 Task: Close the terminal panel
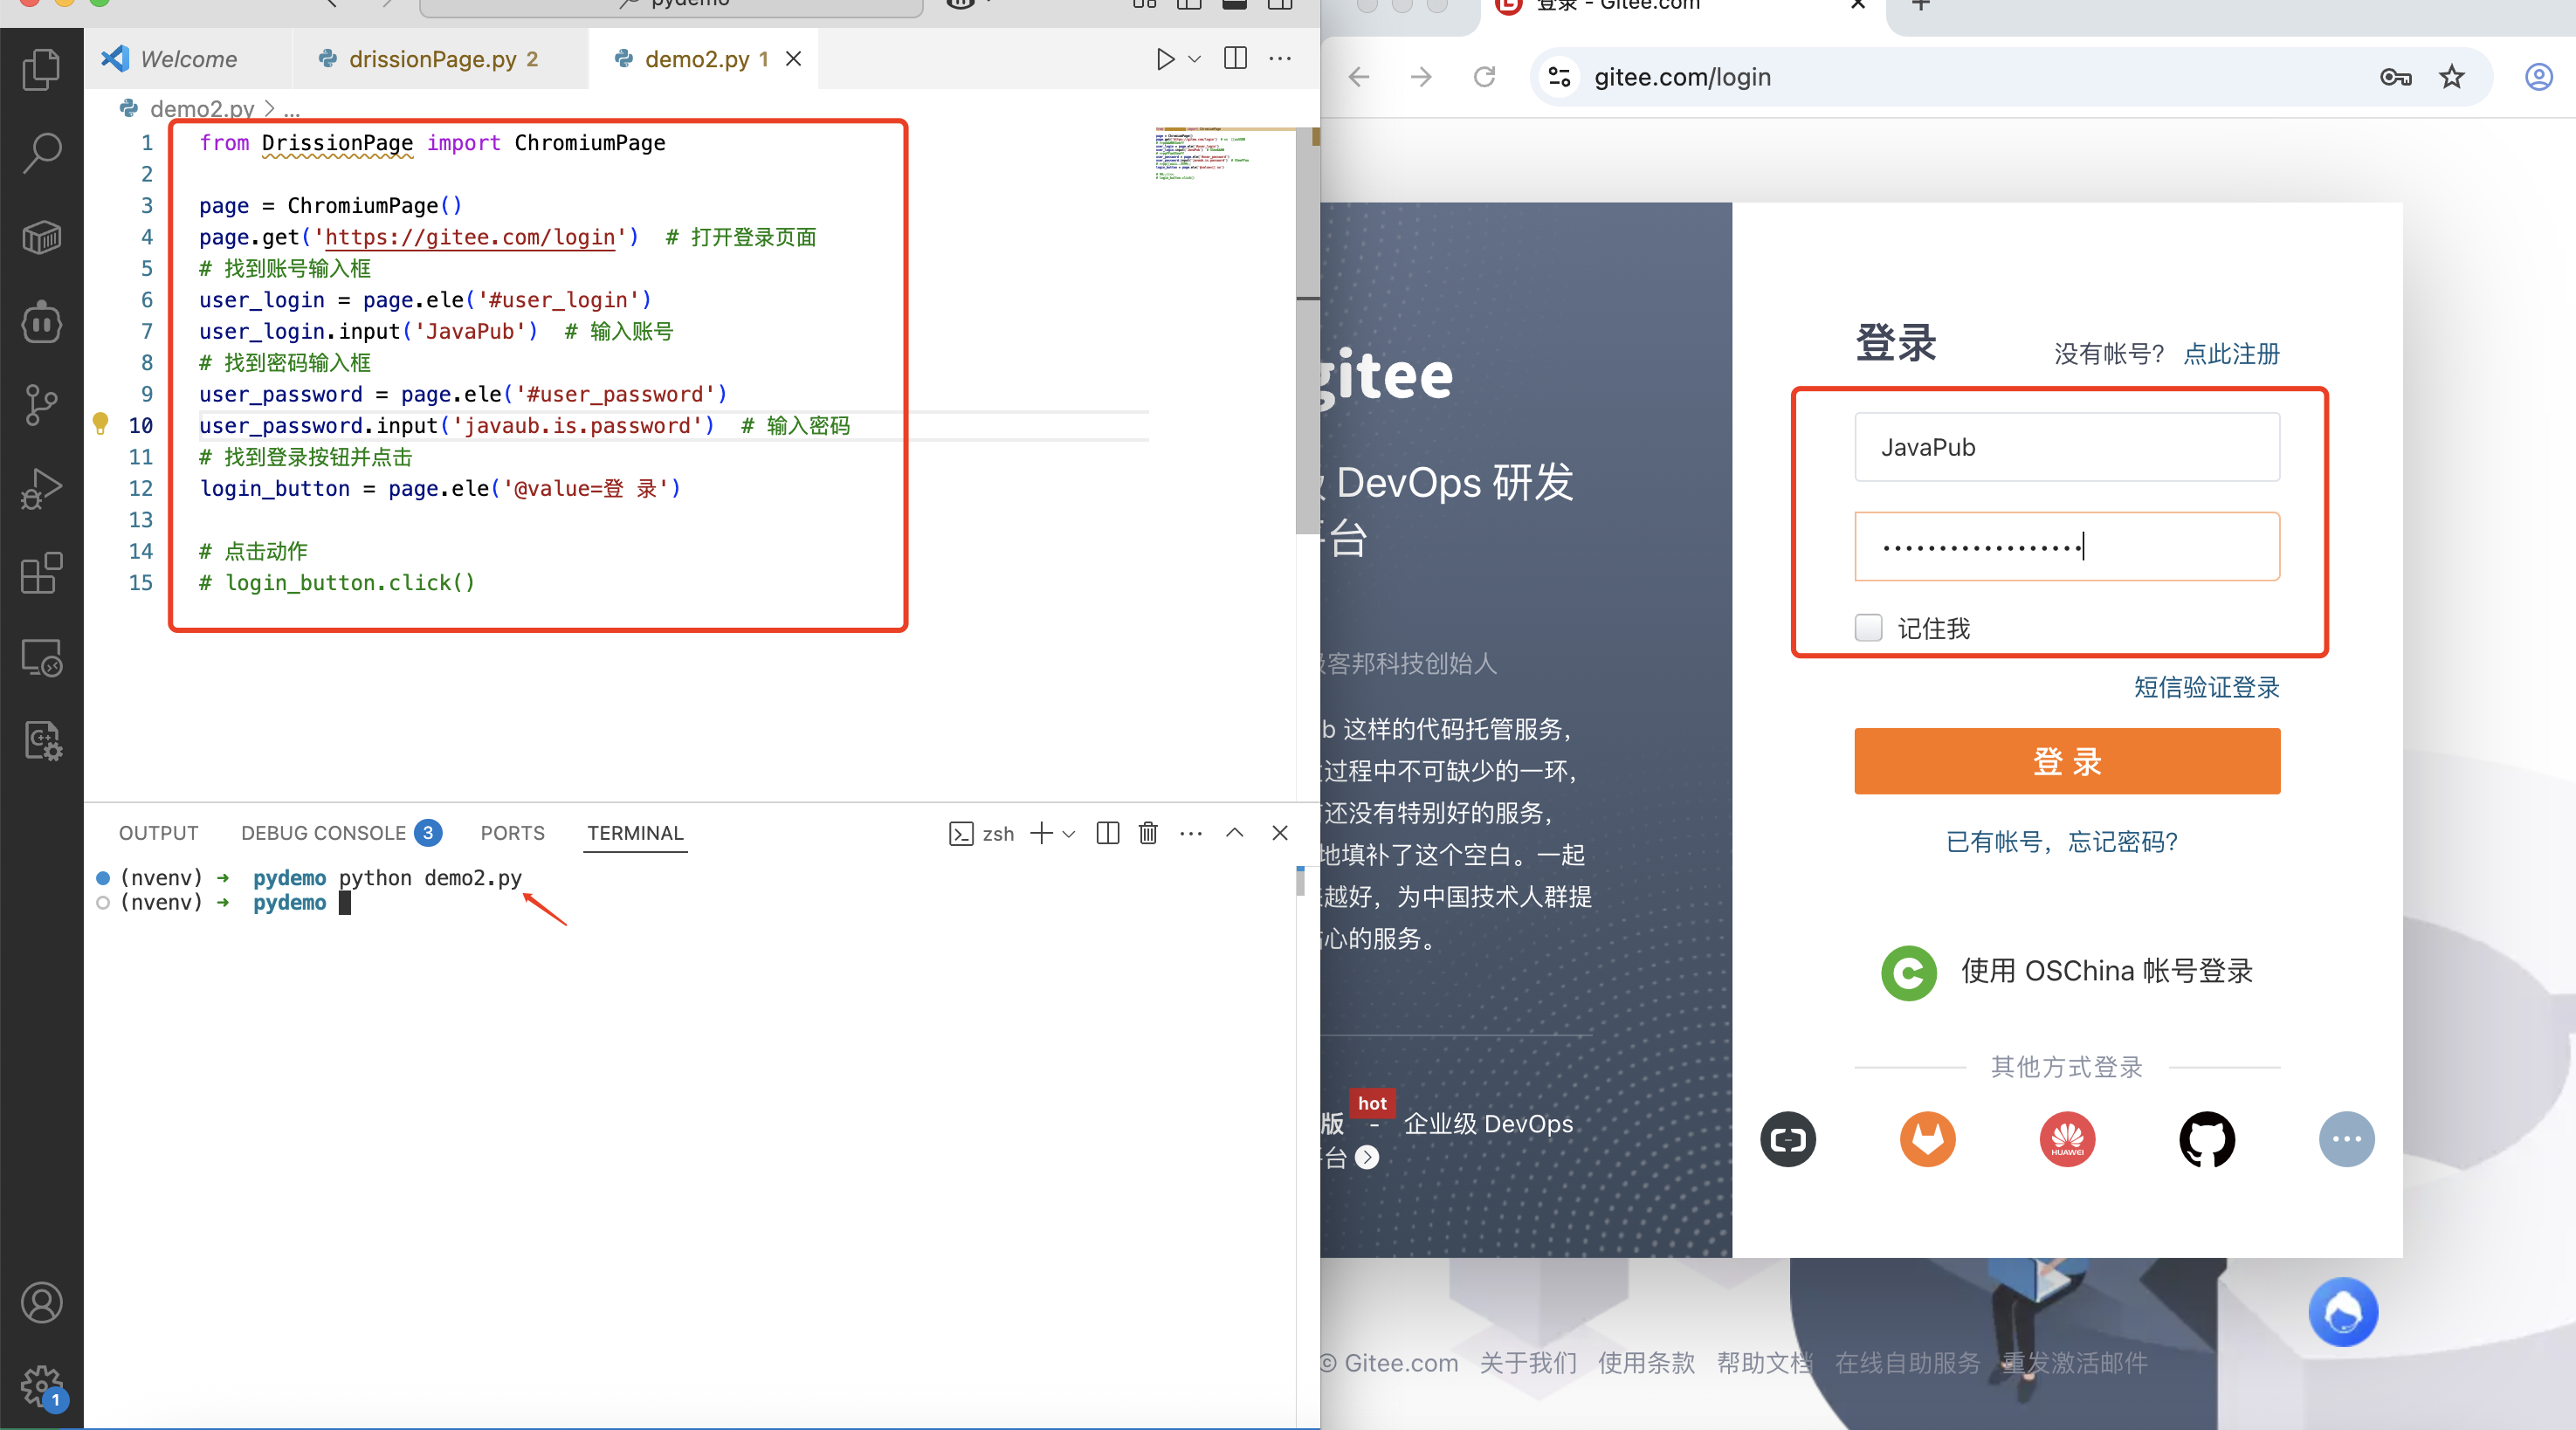click(1279, 833)
